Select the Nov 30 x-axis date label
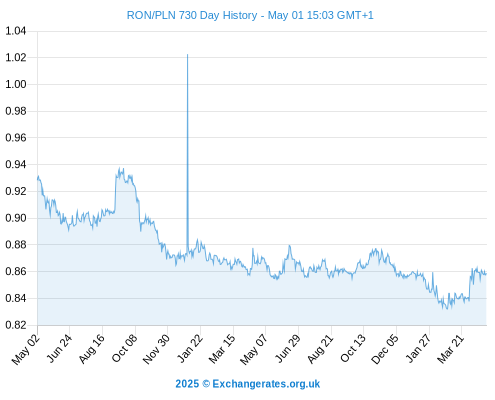This screenshot has width=495, height=400. tap(156, 349)
